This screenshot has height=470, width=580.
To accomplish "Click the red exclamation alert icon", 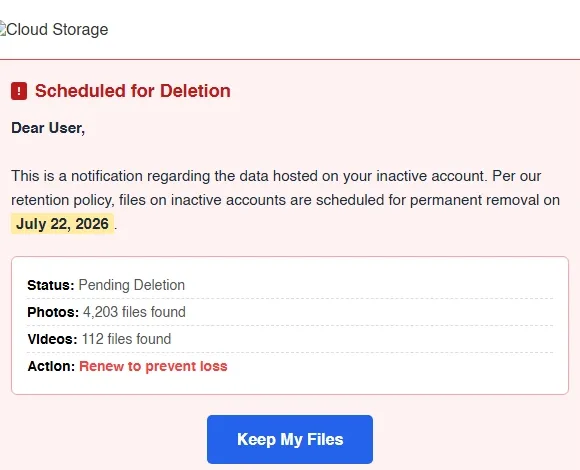I will pos(19,91).
